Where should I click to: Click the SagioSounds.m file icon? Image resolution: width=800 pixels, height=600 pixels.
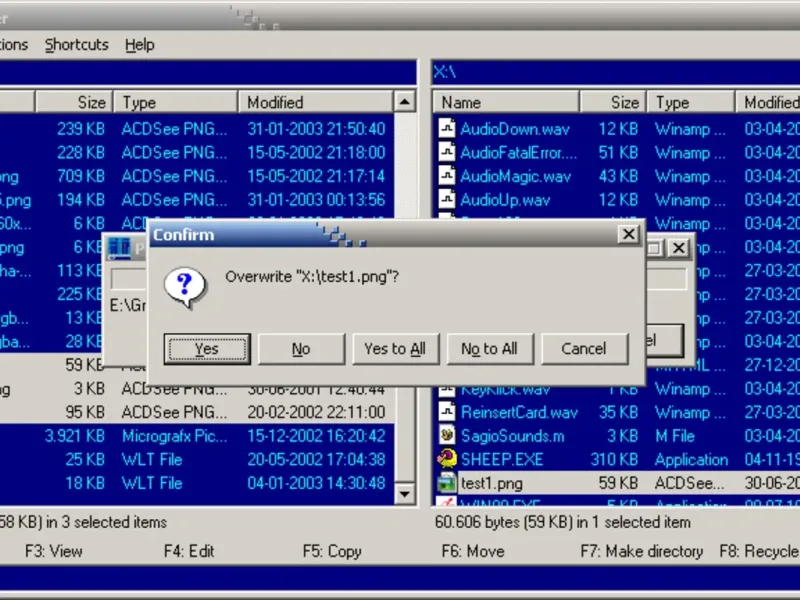coord(446,436)
